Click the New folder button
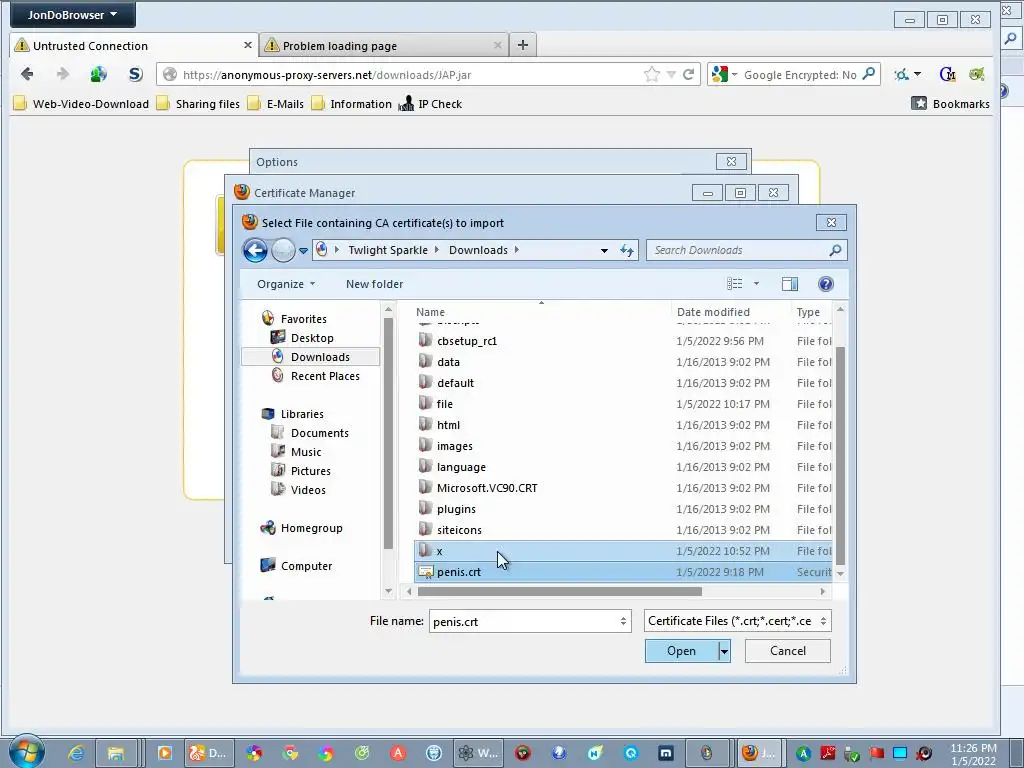Viewport: 1024px width, 768px height. 374,284
